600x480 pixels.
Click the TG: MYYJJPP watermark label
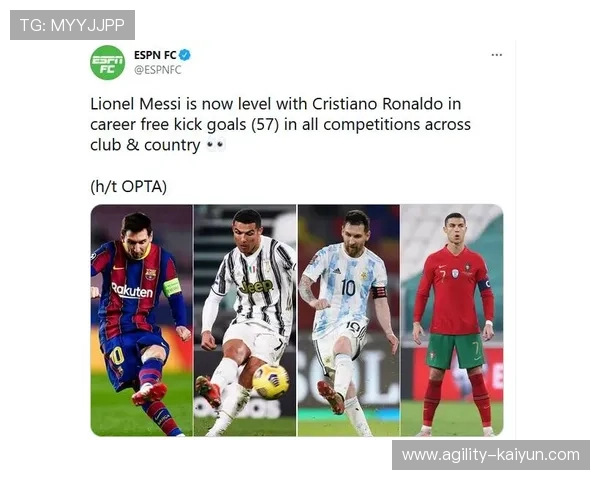coord(72,25)
